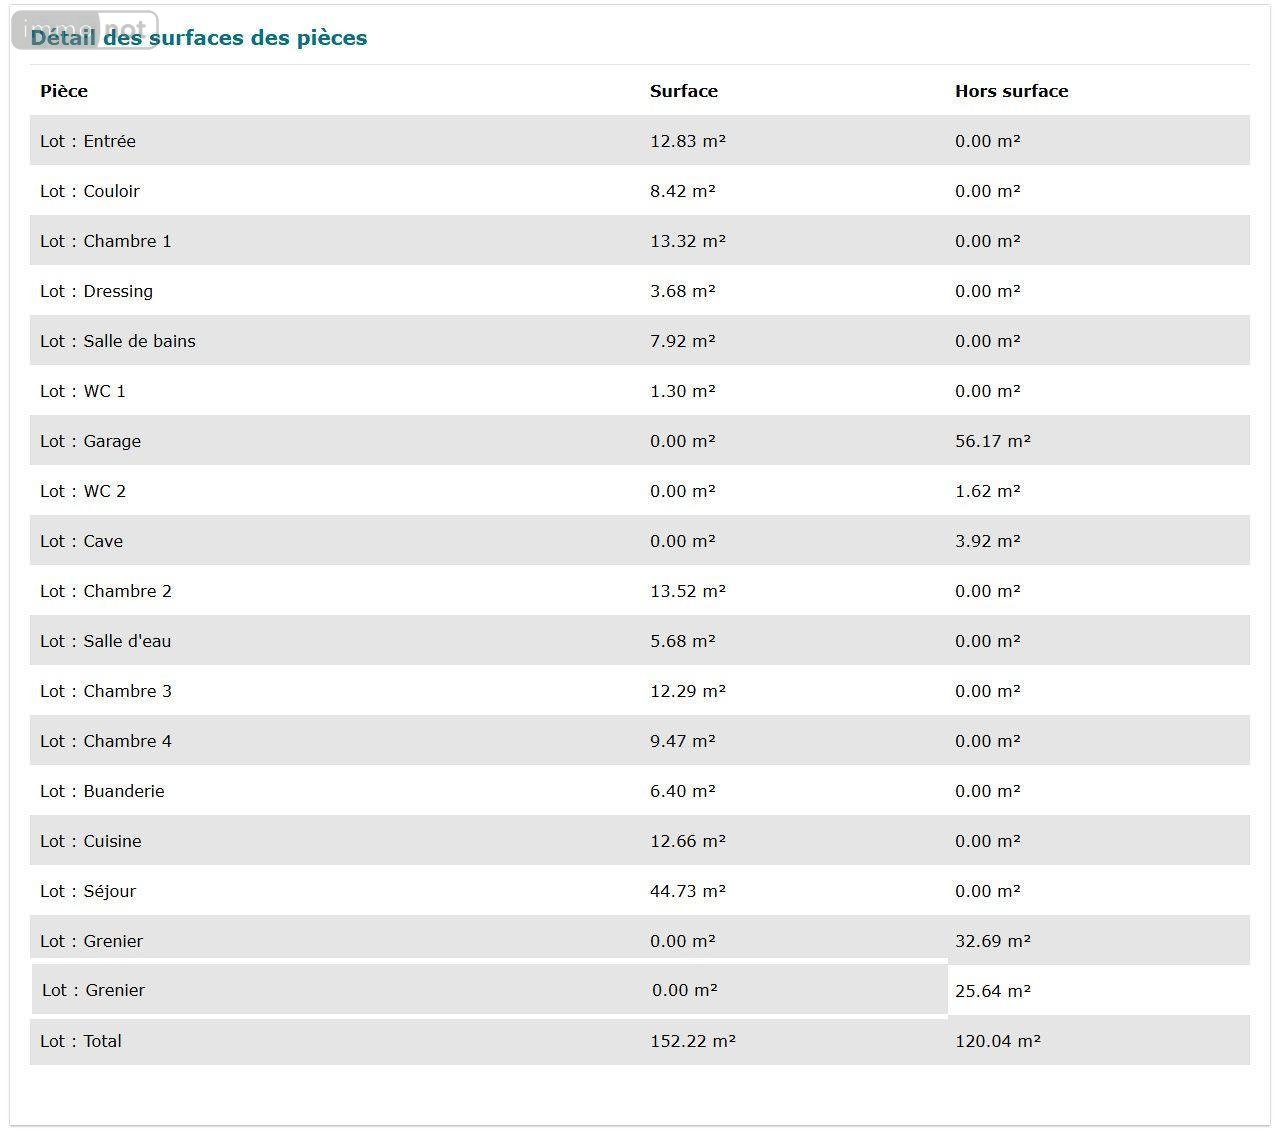The height and width of the screenshot is (1132, 1280).
Task: Select the "Lot : Buanderie" row label
Action: click(102, 791)
